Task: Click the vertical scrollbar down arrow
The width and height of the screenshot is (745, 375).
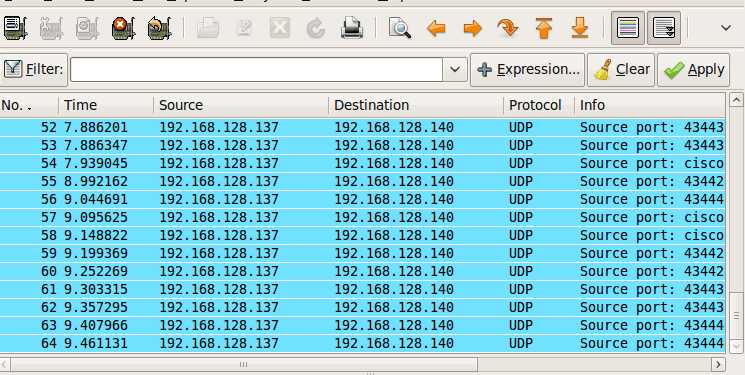Action: 736,346
